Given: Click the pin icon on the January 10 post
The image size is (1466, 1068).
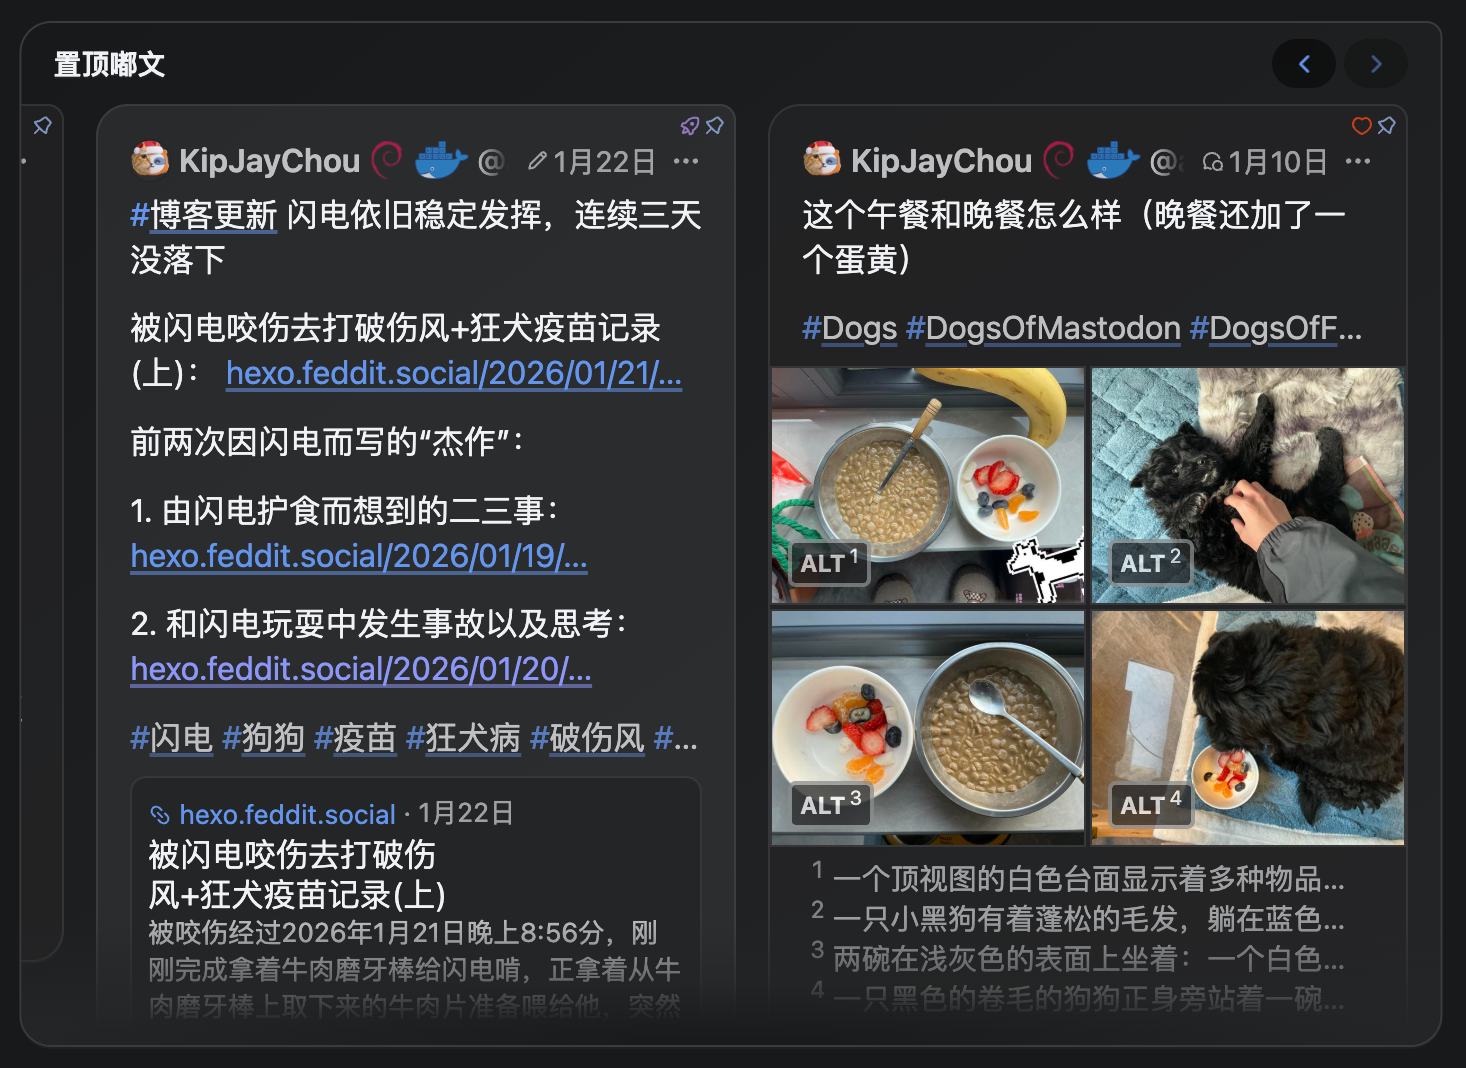Looking at the screenshot, I should (x=1386, y=126).
